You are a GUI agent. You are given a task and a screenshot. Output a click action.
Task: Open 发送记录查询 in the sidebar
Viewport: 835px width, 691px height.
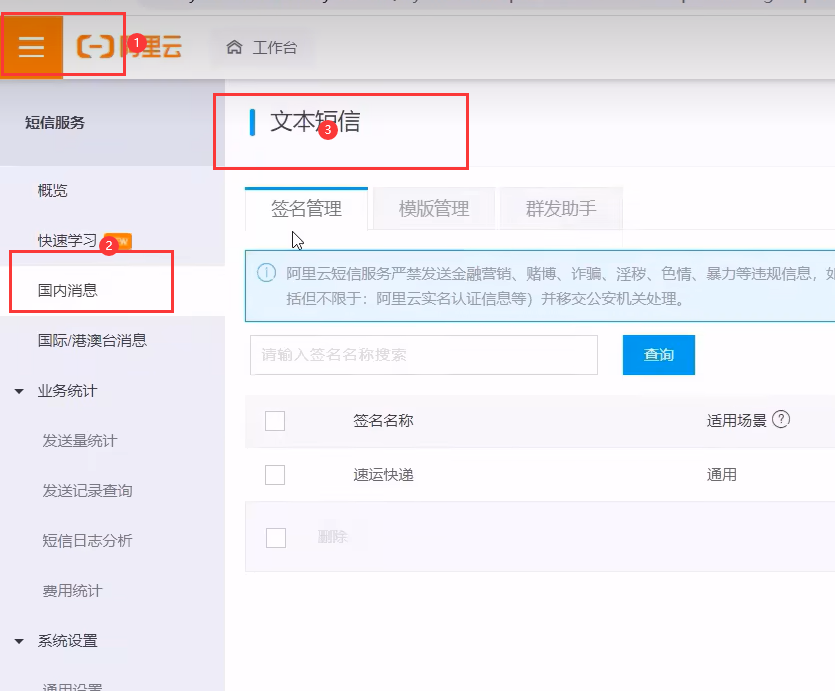click(87, 491)
